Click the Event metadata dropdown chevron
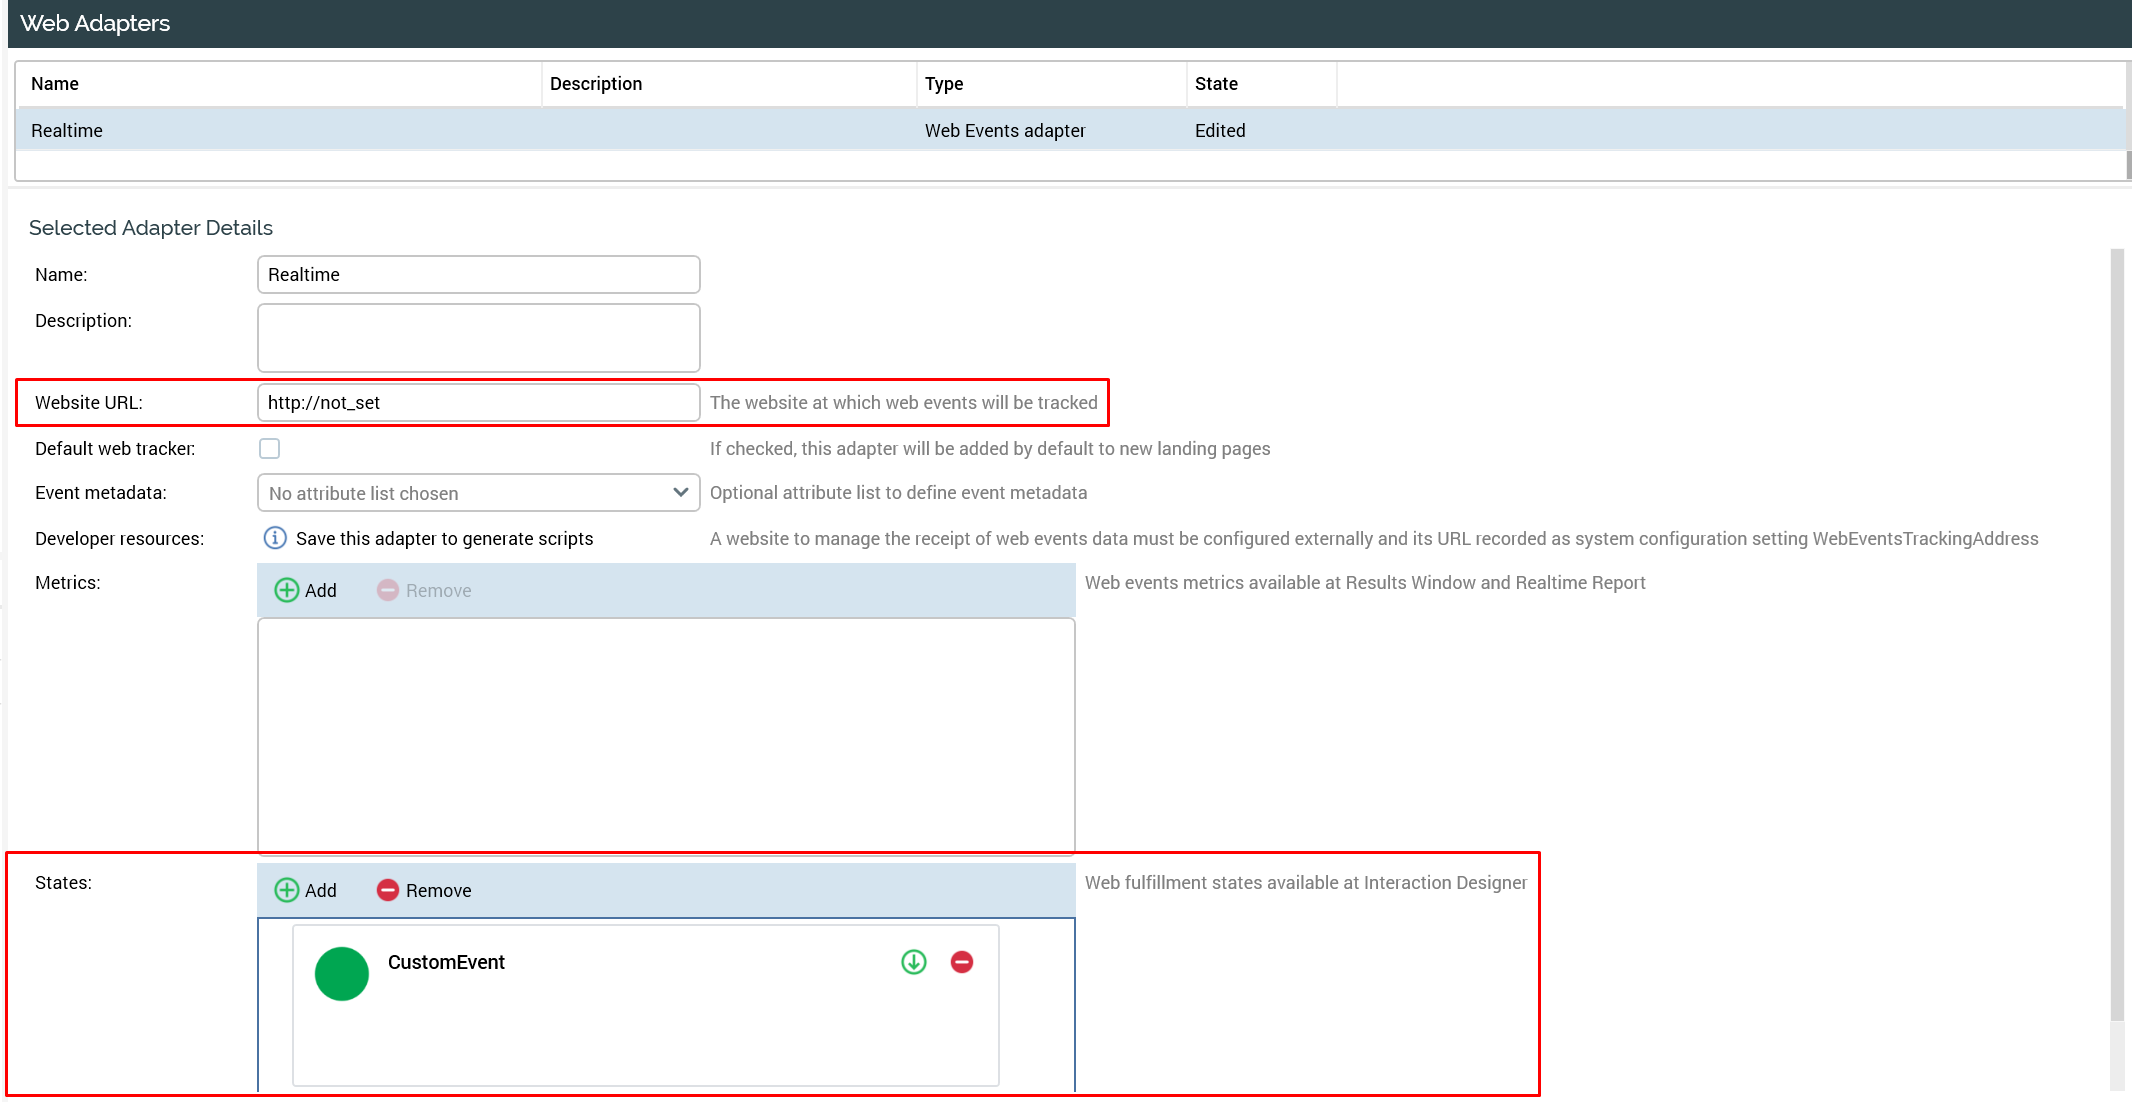Image resolution: width=2132 pixels, height=1102 pixels. (x=681, y=492)
